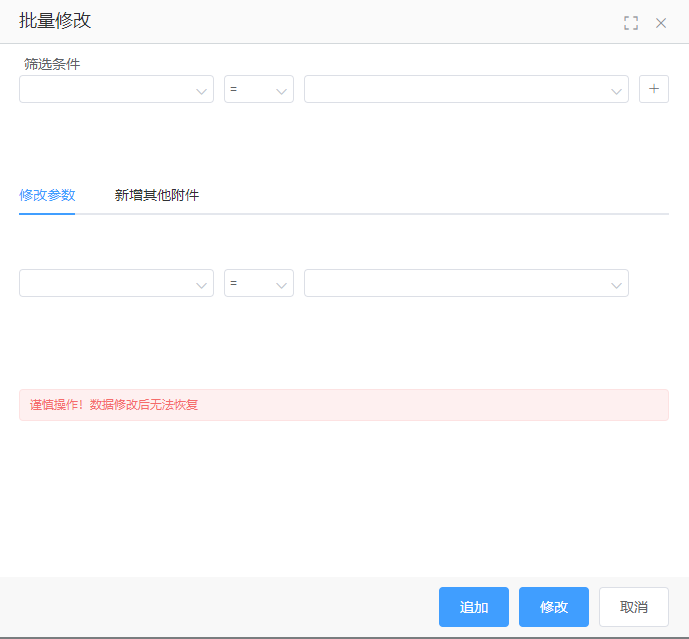Switch to the 修改参数 tab
This screenshot has height=639, width=689.
tap(47, 195)
